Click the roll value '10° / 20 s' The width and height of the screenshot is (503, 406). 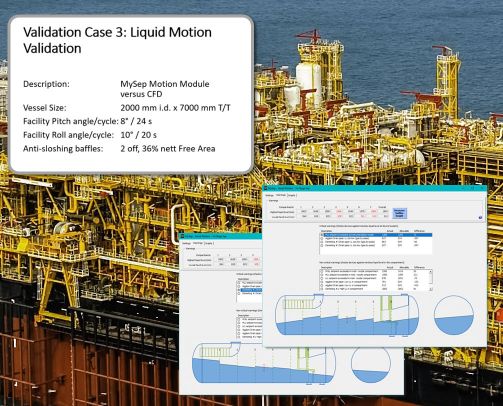138,135
